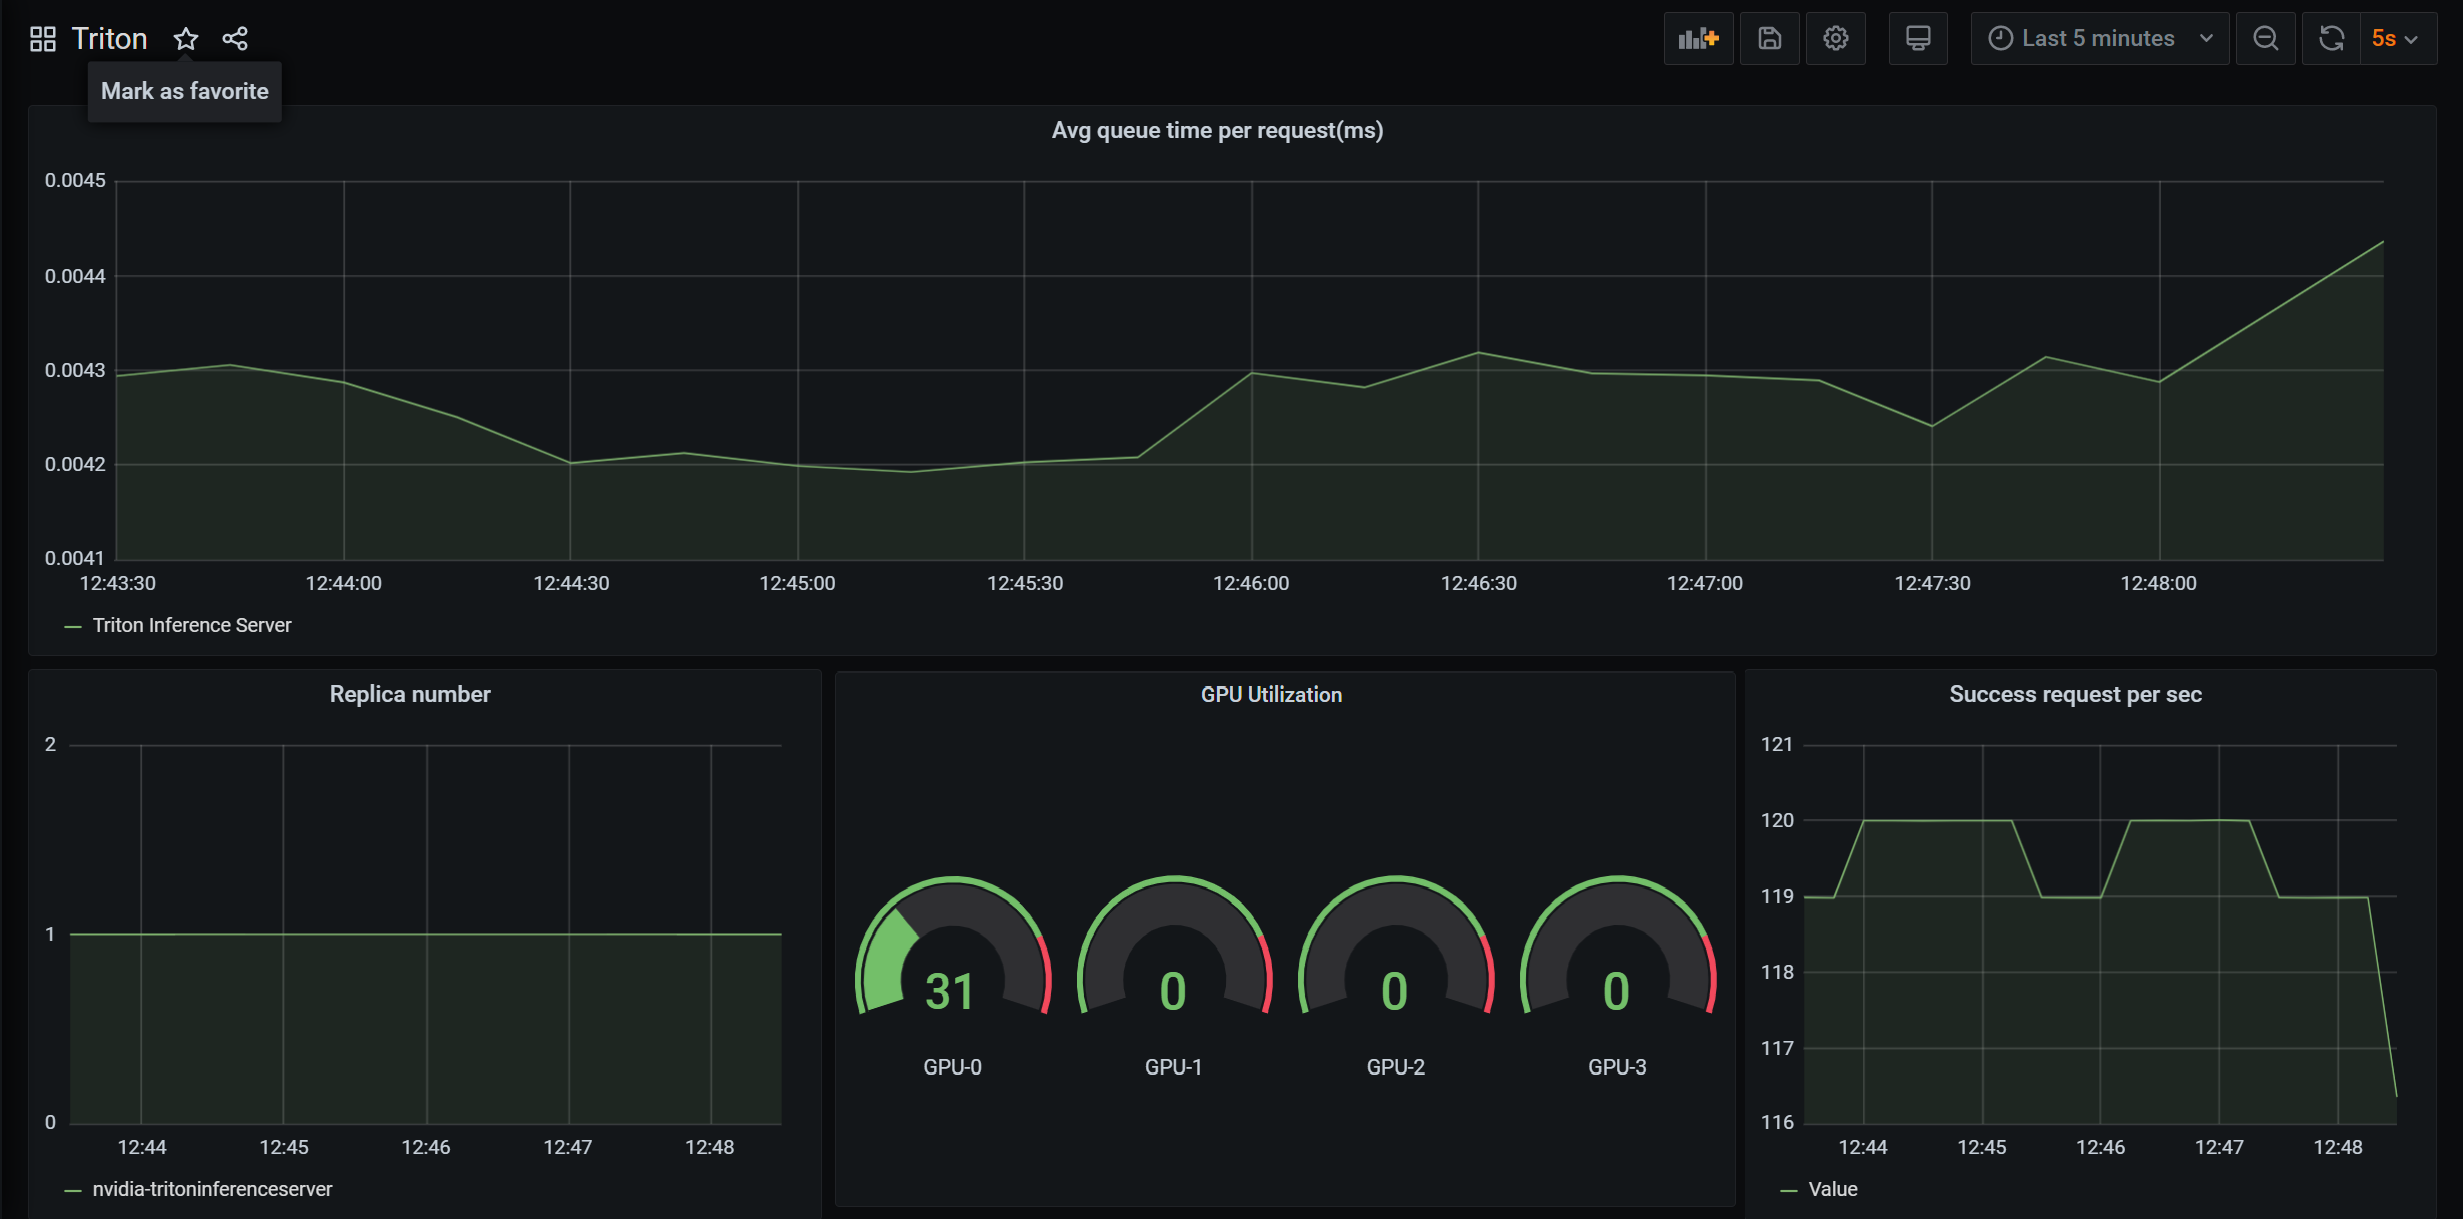2463x1219 pixels.
Task: Open the Replica number panel title menu
Action: click(410, 694)
